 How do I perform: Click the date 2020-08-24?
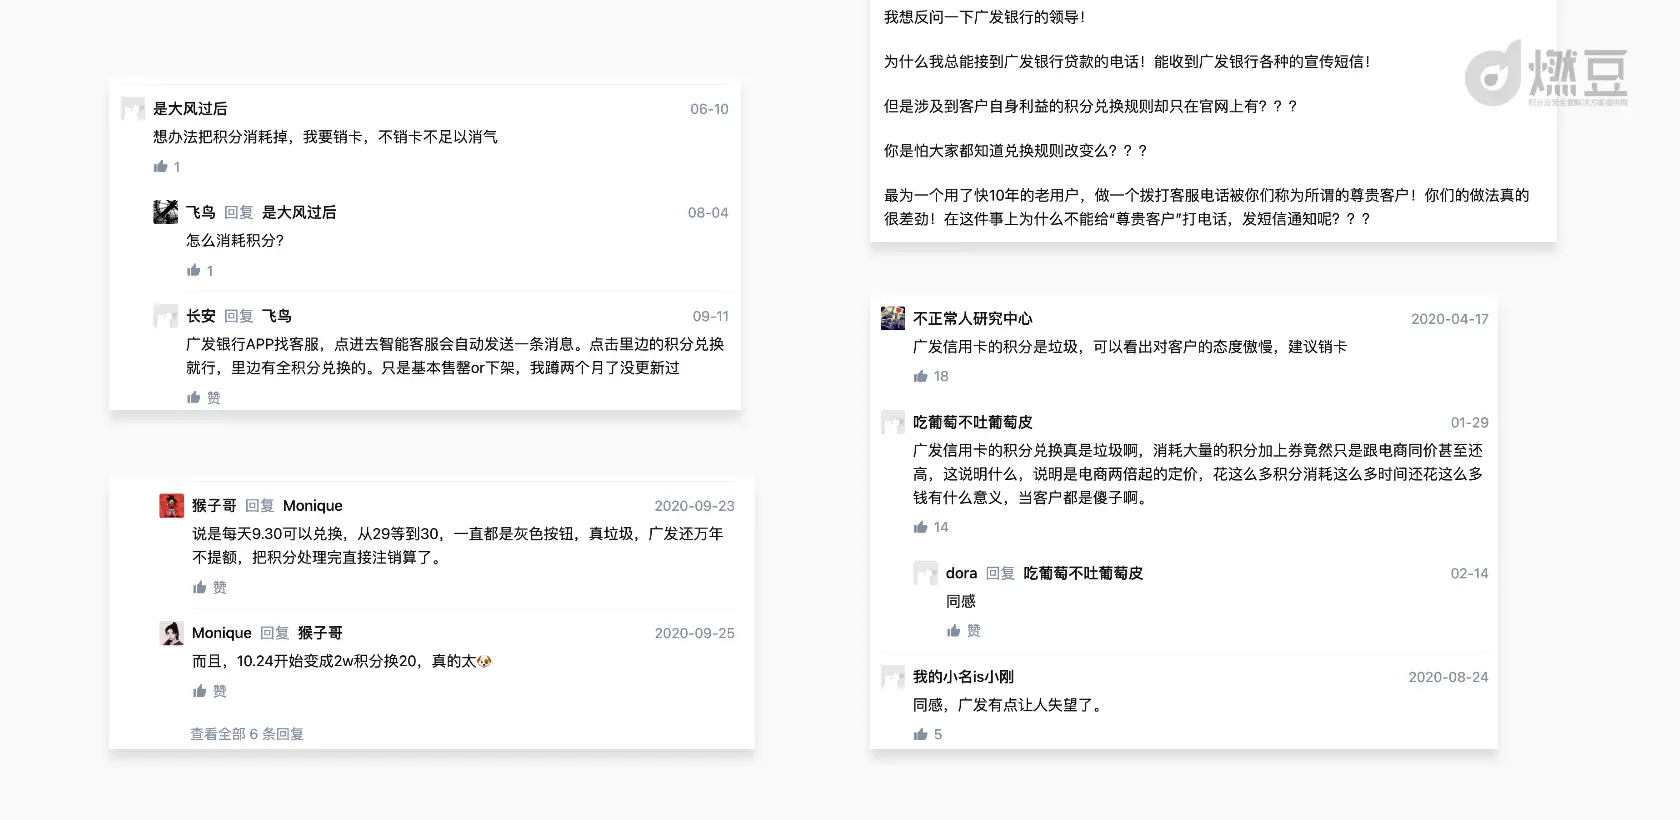click(x=1449, y=677)
